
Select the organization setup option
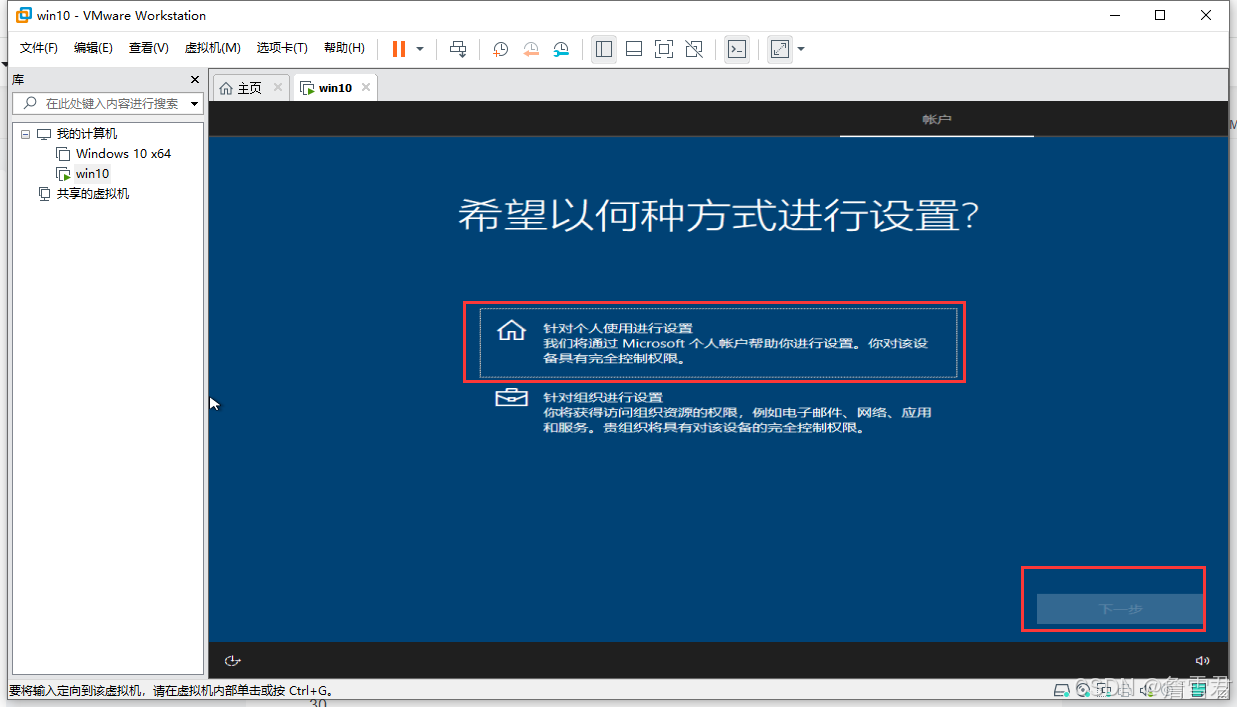[714, 411]
